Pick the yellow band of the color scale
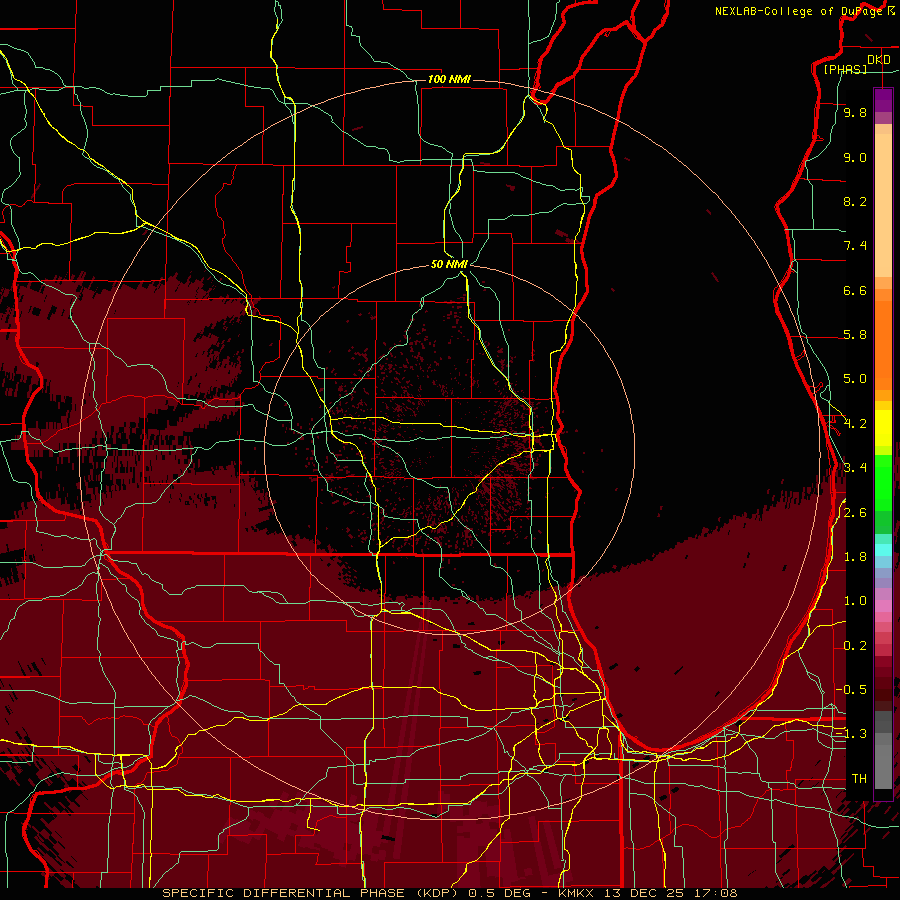 pyautogui.click(x=883, y=428)
